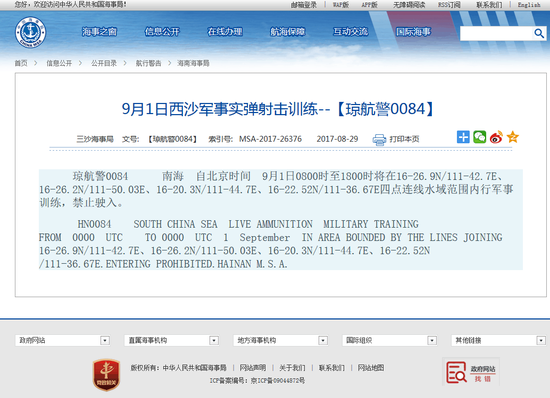The height and width of the screenshot is (398, 550).
Task: Click 信息公开 breadcrumb link
Action: click(x=59, y=63)
